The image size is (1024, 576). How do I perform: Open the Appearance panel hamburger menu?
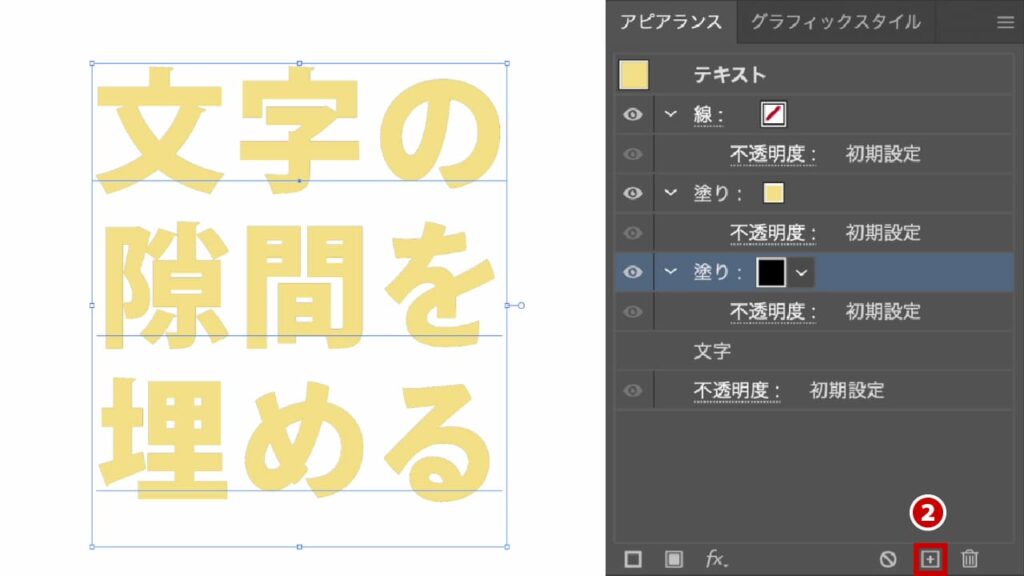point(1005,22)
